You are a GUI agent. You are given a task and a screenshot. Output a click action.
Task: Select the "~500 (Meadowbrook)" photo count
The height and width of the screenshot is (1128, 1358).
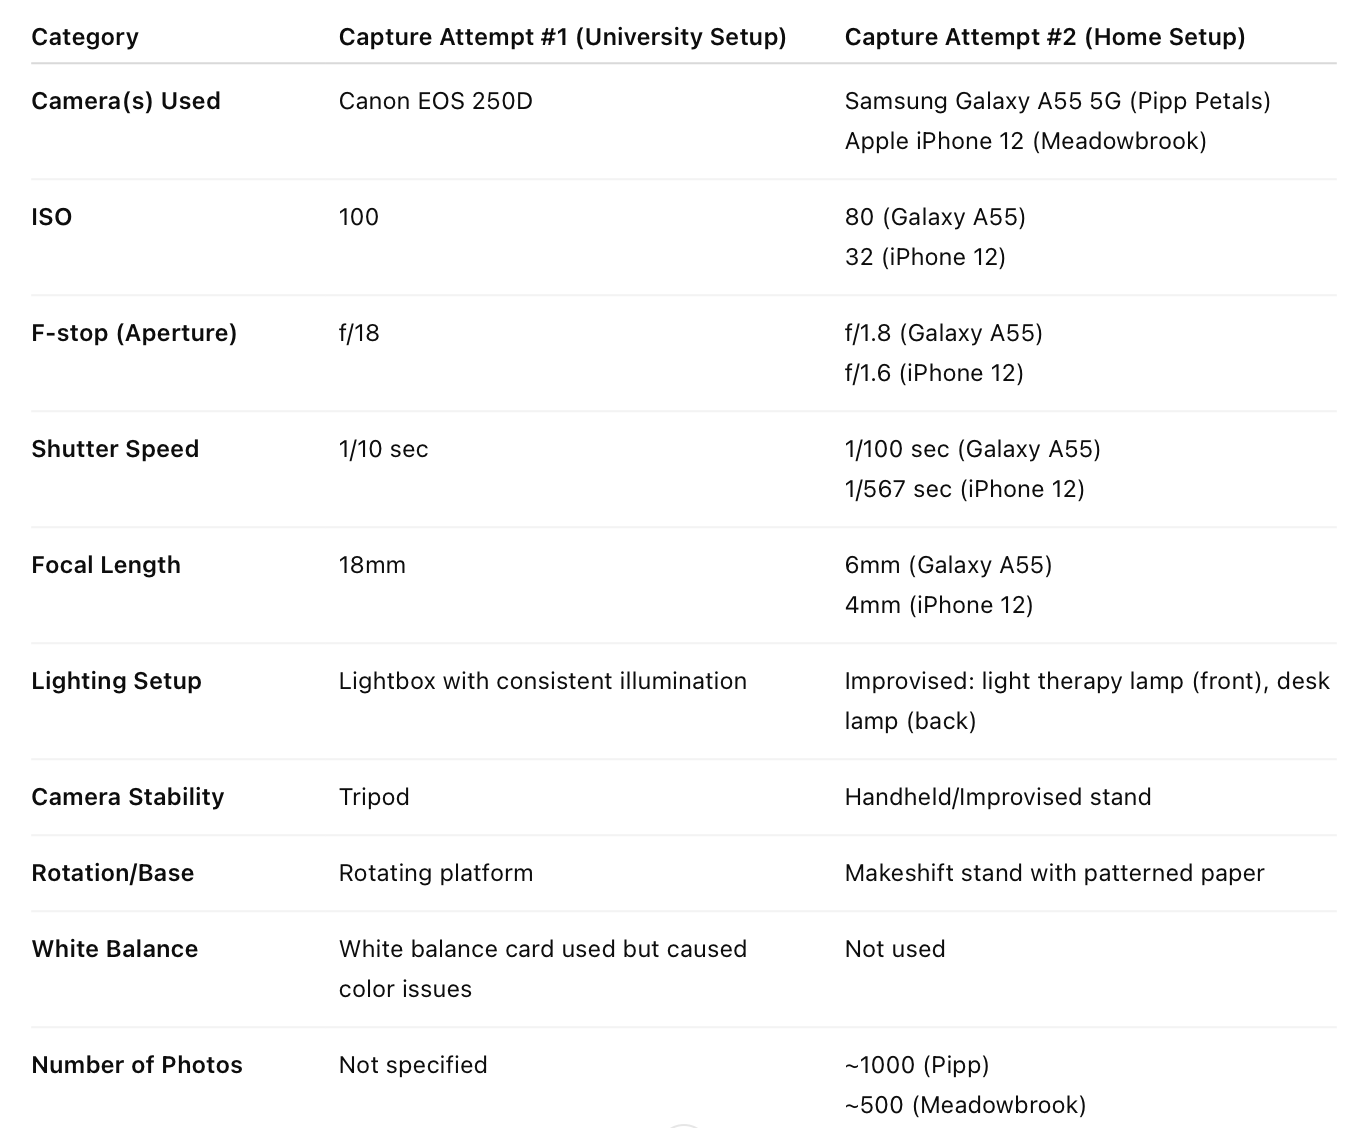(x=965, y=1105)
